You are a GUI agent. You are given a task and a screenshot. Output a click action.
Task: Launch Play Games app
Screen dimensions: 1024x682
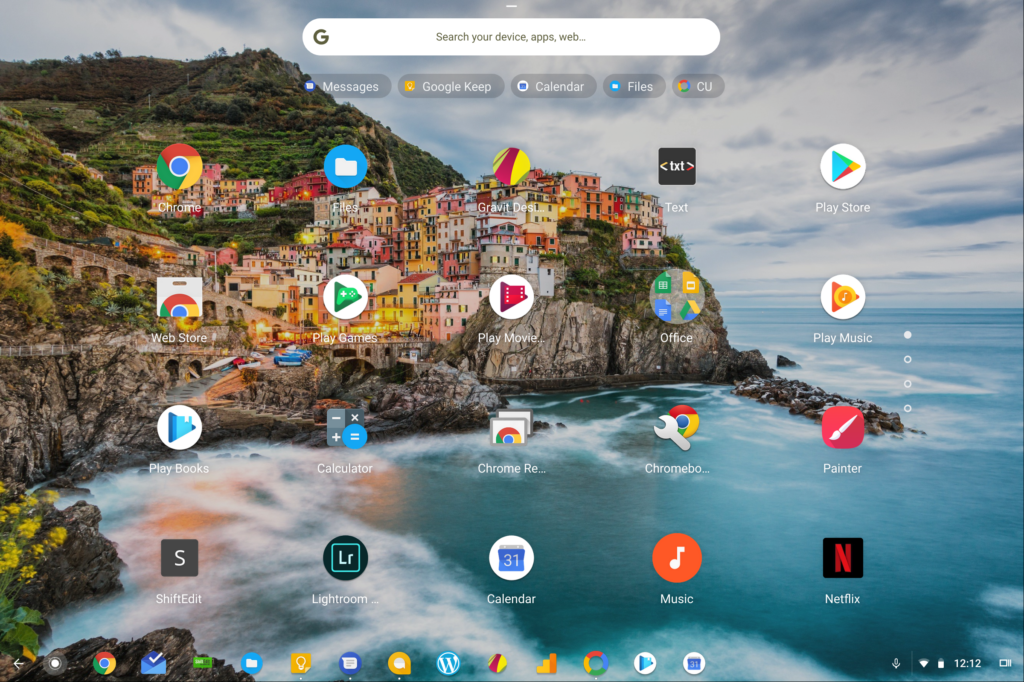345,298
